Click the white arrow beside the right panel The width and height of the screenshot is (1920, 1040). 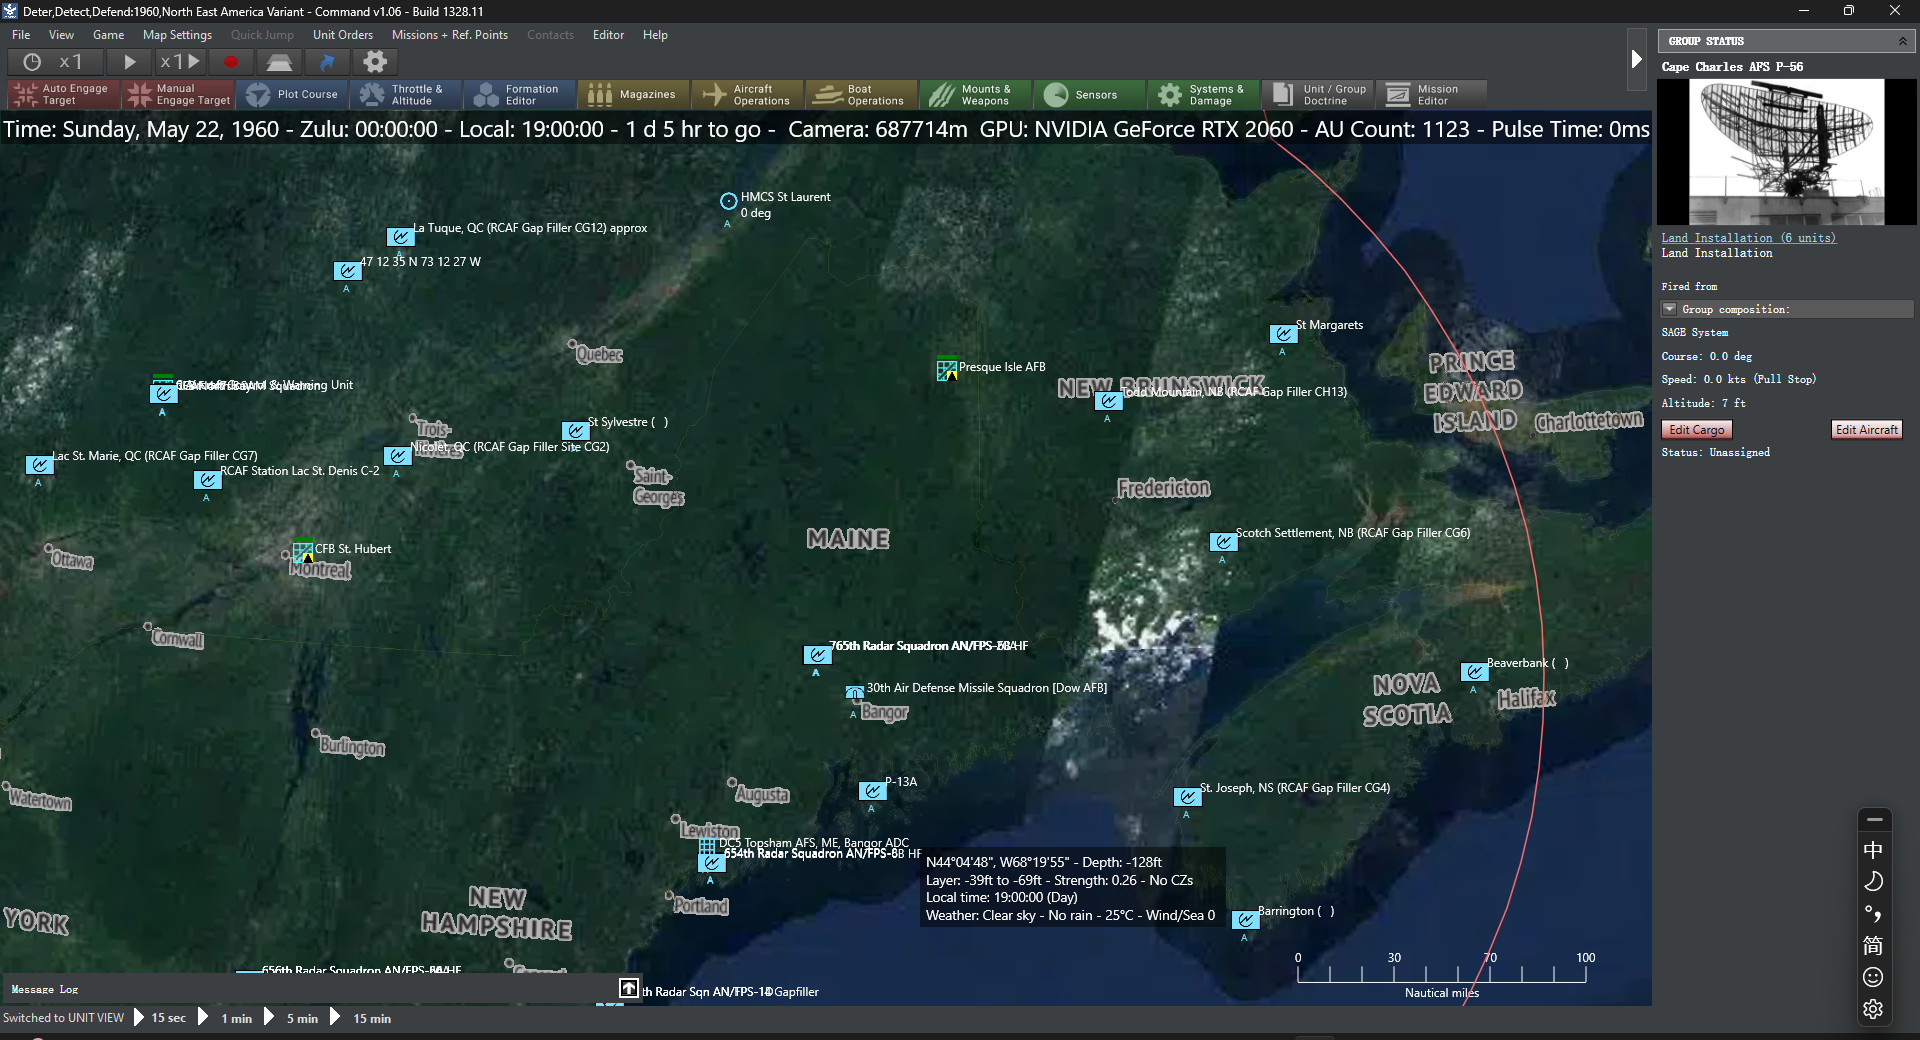(x=1636, y=59)
